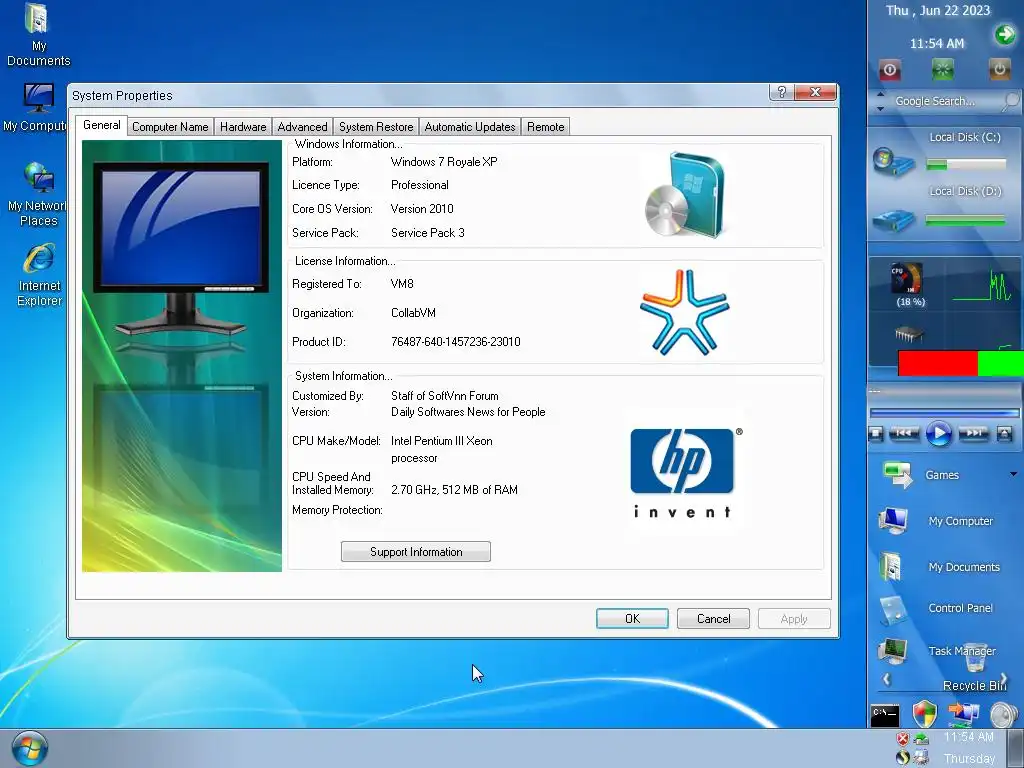Click the down arrow beside Google Search
1024x768 pixels.
880,108
